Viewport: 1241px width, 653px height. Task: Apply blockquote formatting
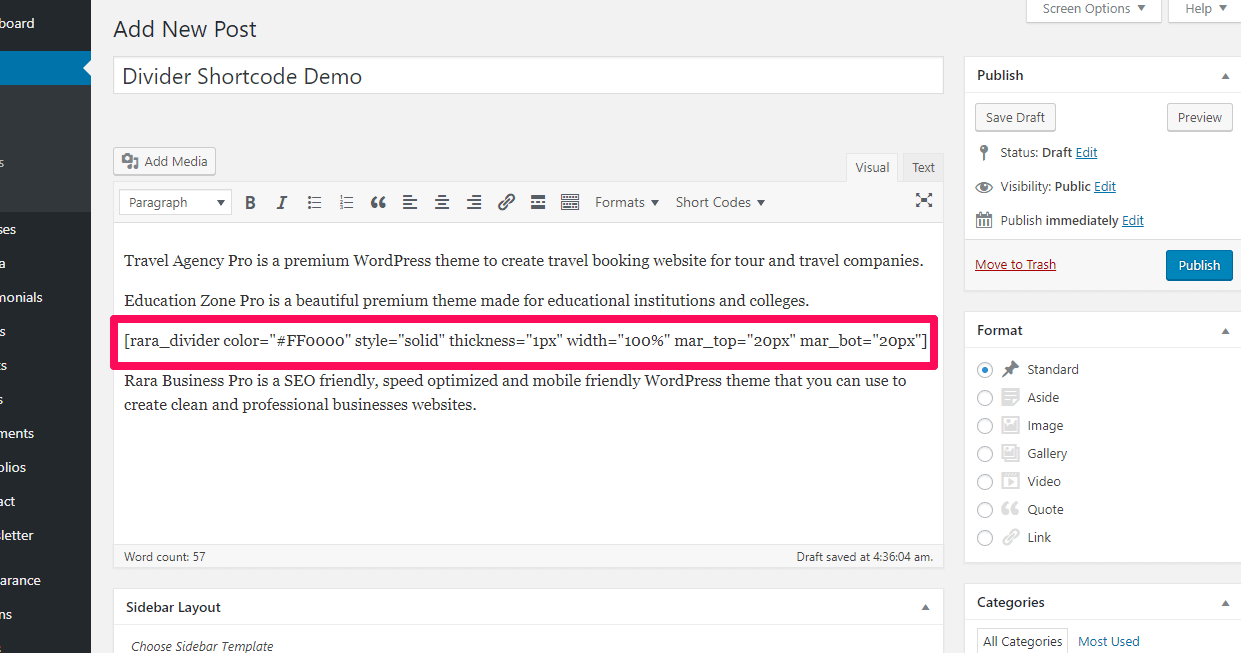(x=378, y=202)
